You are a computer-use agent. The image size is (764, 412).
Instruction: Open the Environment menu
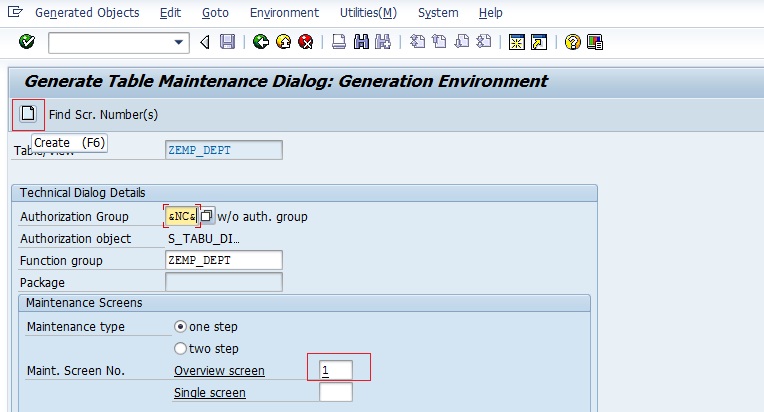(x=284, y=13)
